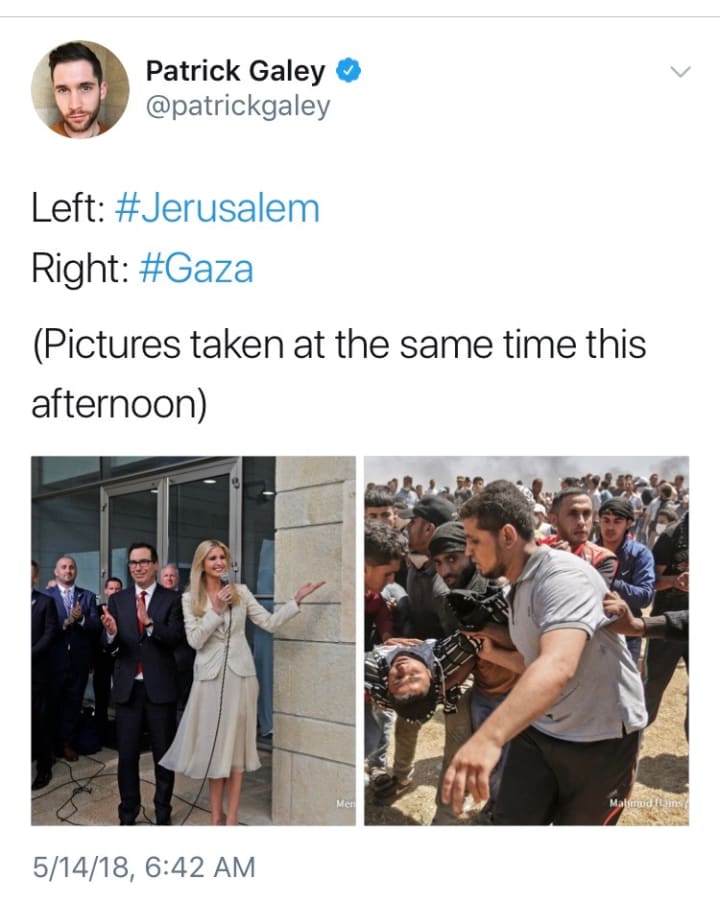This screenshot has width=720, height=902.
Task: Click the 5/14/18, 6:42 AM timestamp
Action: point(144,867)
